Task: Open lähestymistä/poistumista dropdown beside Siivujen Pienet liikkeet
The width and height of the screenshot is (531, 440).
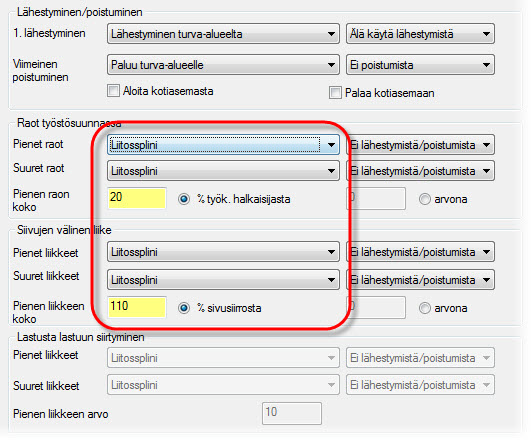Action: point(420,252)
